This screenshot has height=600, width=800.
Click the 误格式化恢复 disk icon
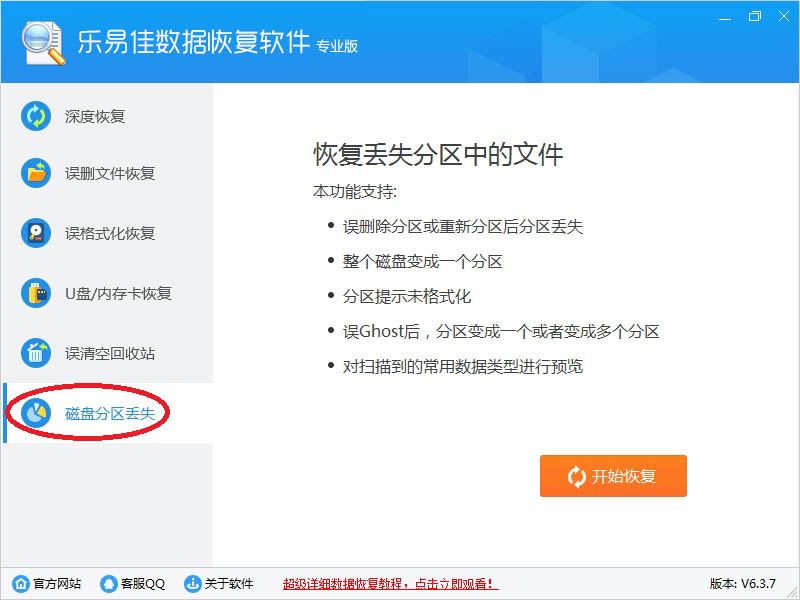(36, 233)
